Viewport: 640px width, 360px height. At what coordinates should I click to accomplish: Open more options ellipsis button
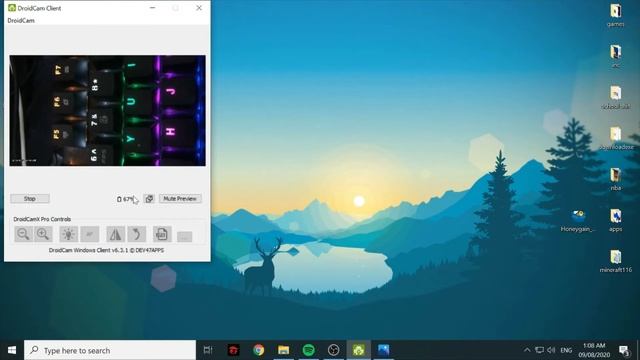184,237
